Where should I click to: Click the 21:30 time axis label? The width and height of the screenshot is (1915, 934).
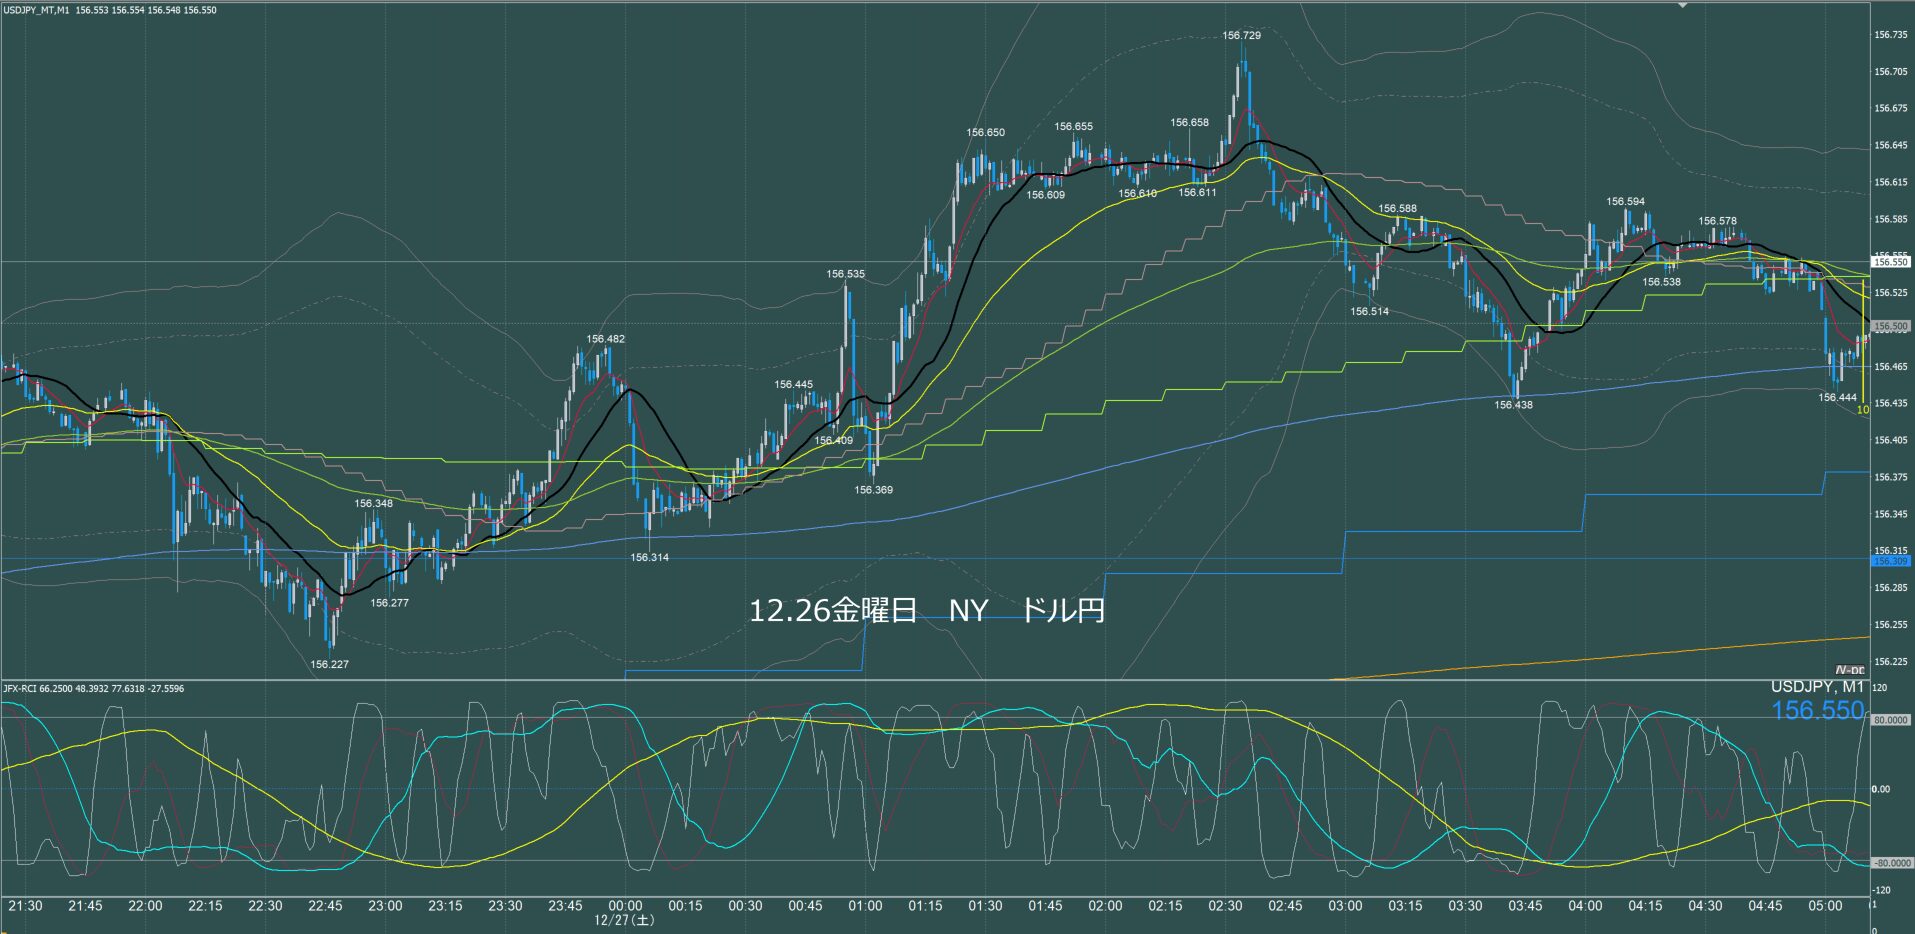[x=25, y=906]
